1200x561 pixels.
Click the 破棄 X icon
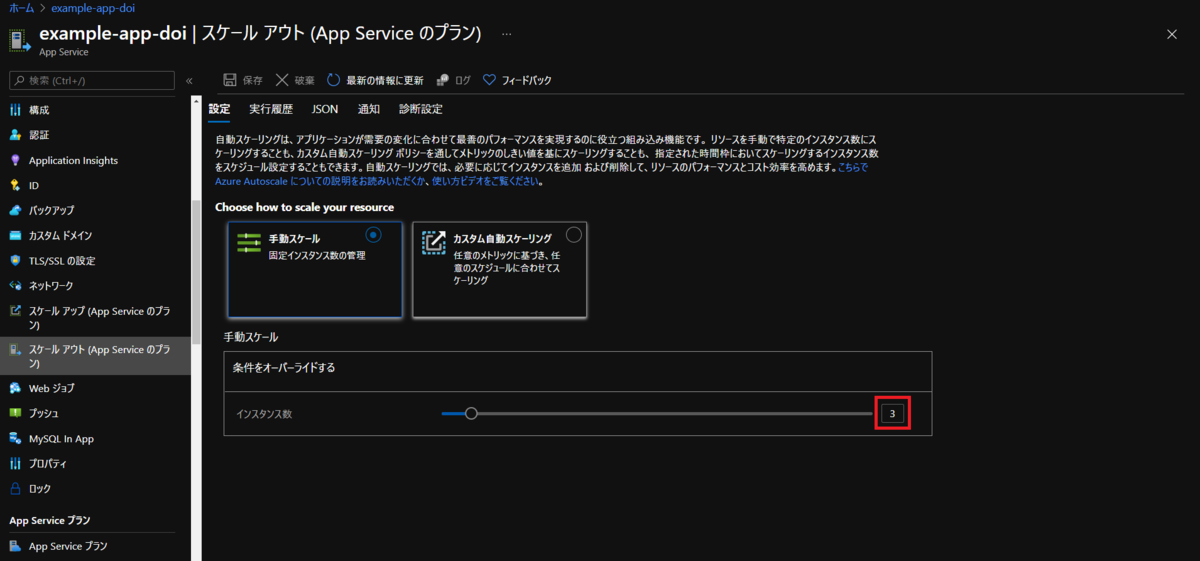[x=282, y=80]
